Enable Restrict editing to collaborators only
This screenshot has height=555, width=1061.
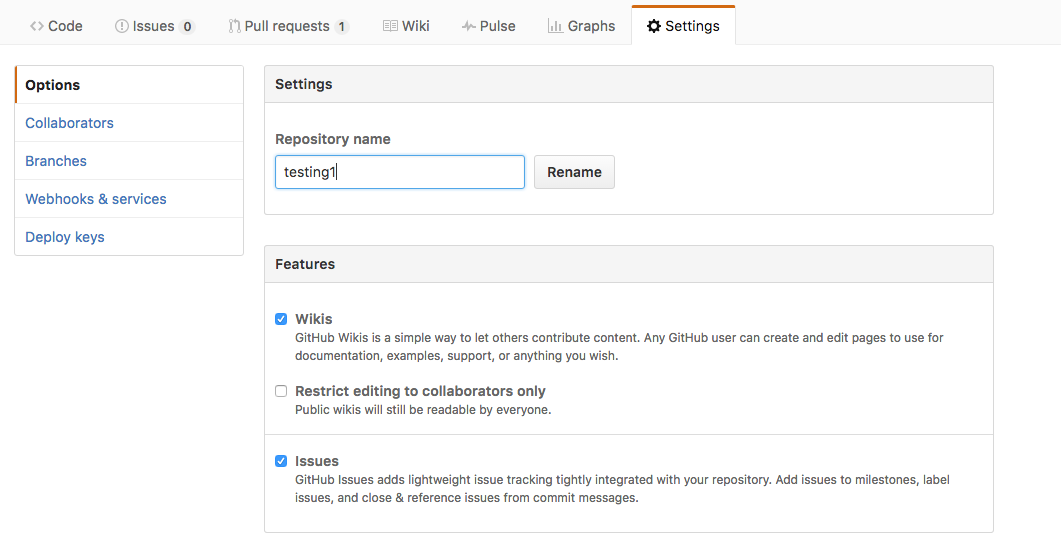point(281,391)
